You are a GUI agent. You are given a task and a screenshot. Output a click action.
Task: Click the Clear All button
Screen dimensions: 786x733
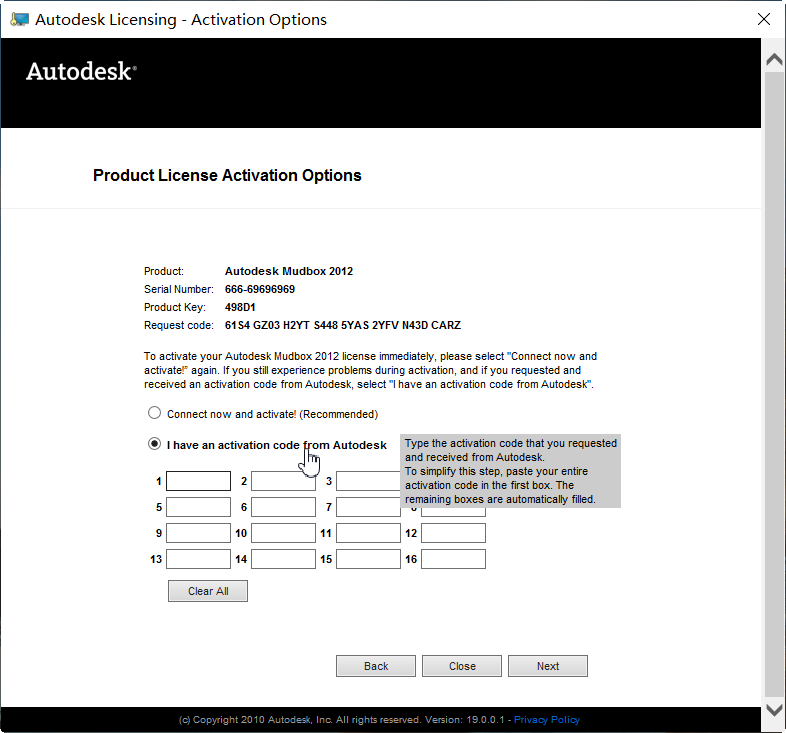click(208, 591)
